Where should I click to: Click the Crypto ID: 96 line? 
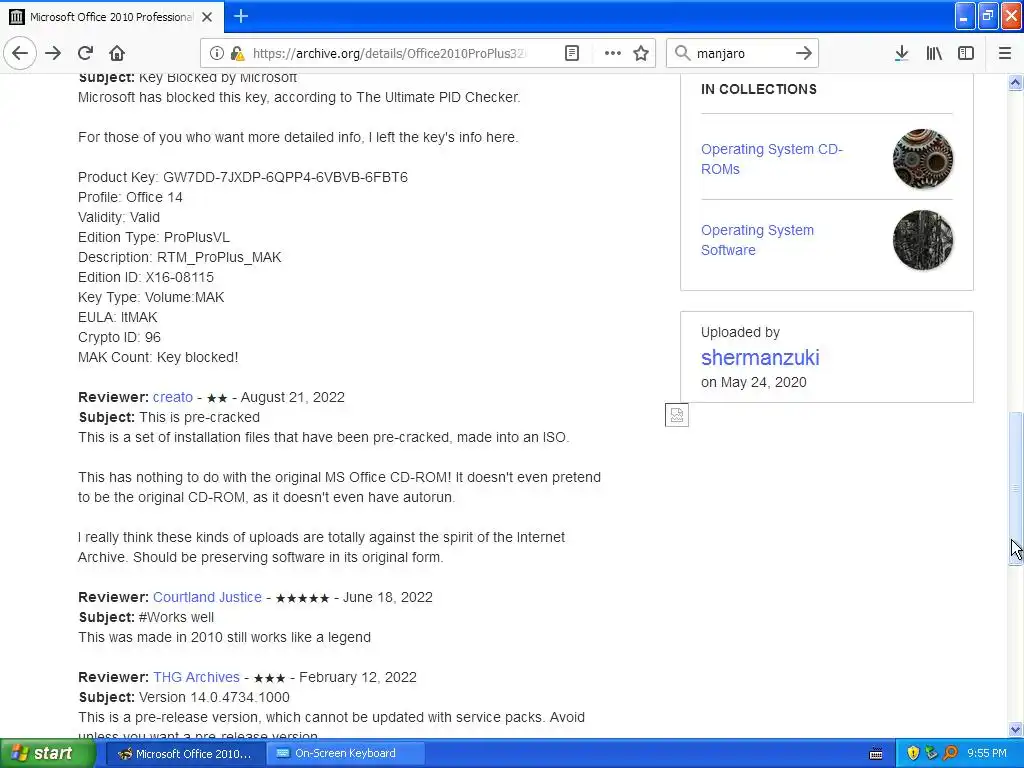[x=120, y=337]
